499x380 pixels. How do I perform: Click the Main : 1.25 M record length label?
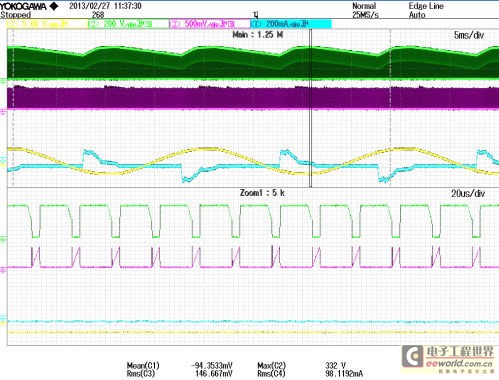(258, 34)
